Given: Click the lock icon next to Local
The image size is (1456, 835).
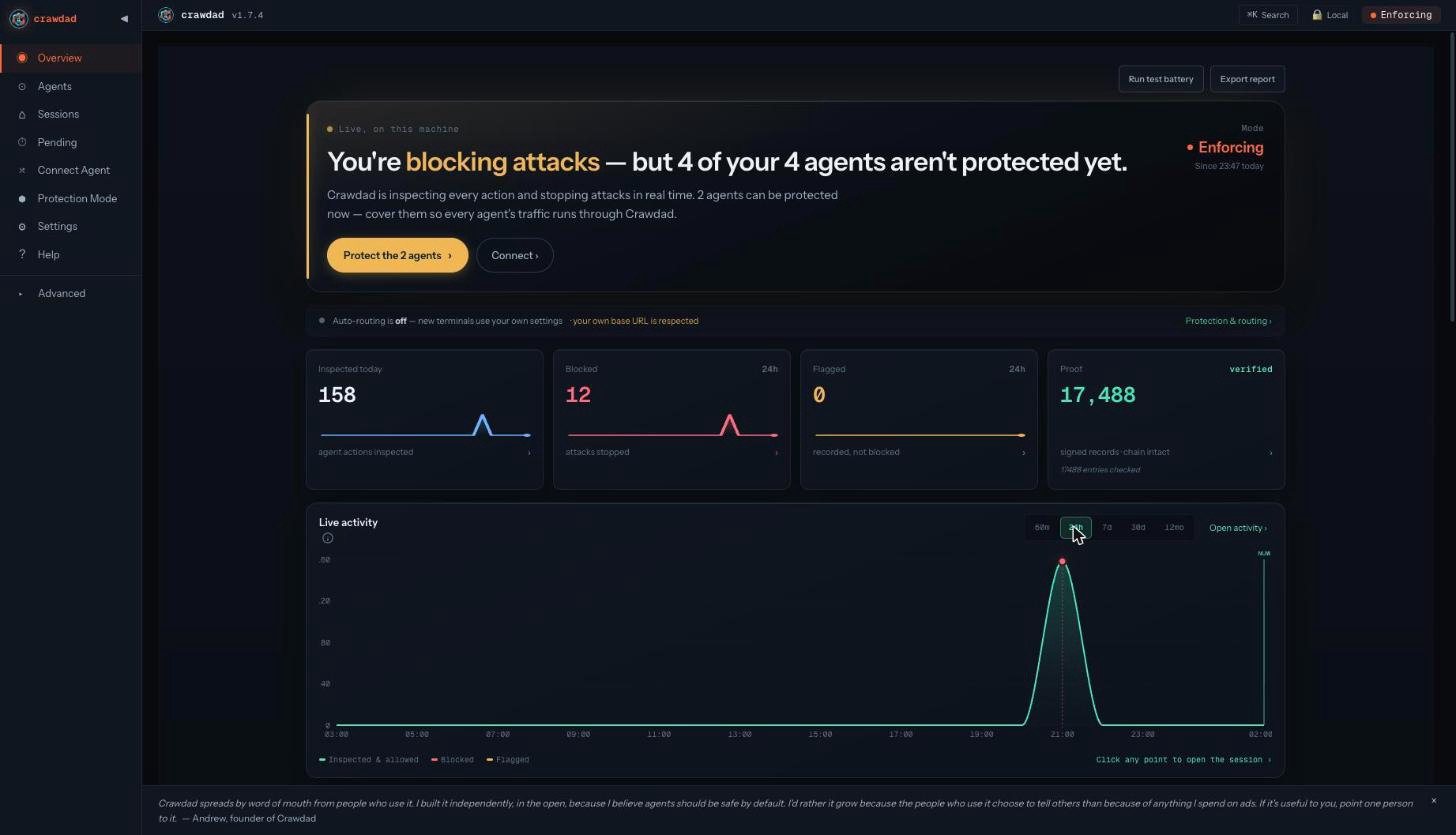Looking at the screenshot, I should 1317,15.
